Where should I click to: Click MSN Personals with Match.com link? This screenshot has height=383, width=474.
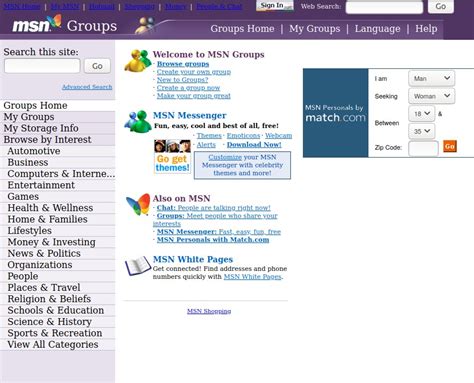pos(213,240)
